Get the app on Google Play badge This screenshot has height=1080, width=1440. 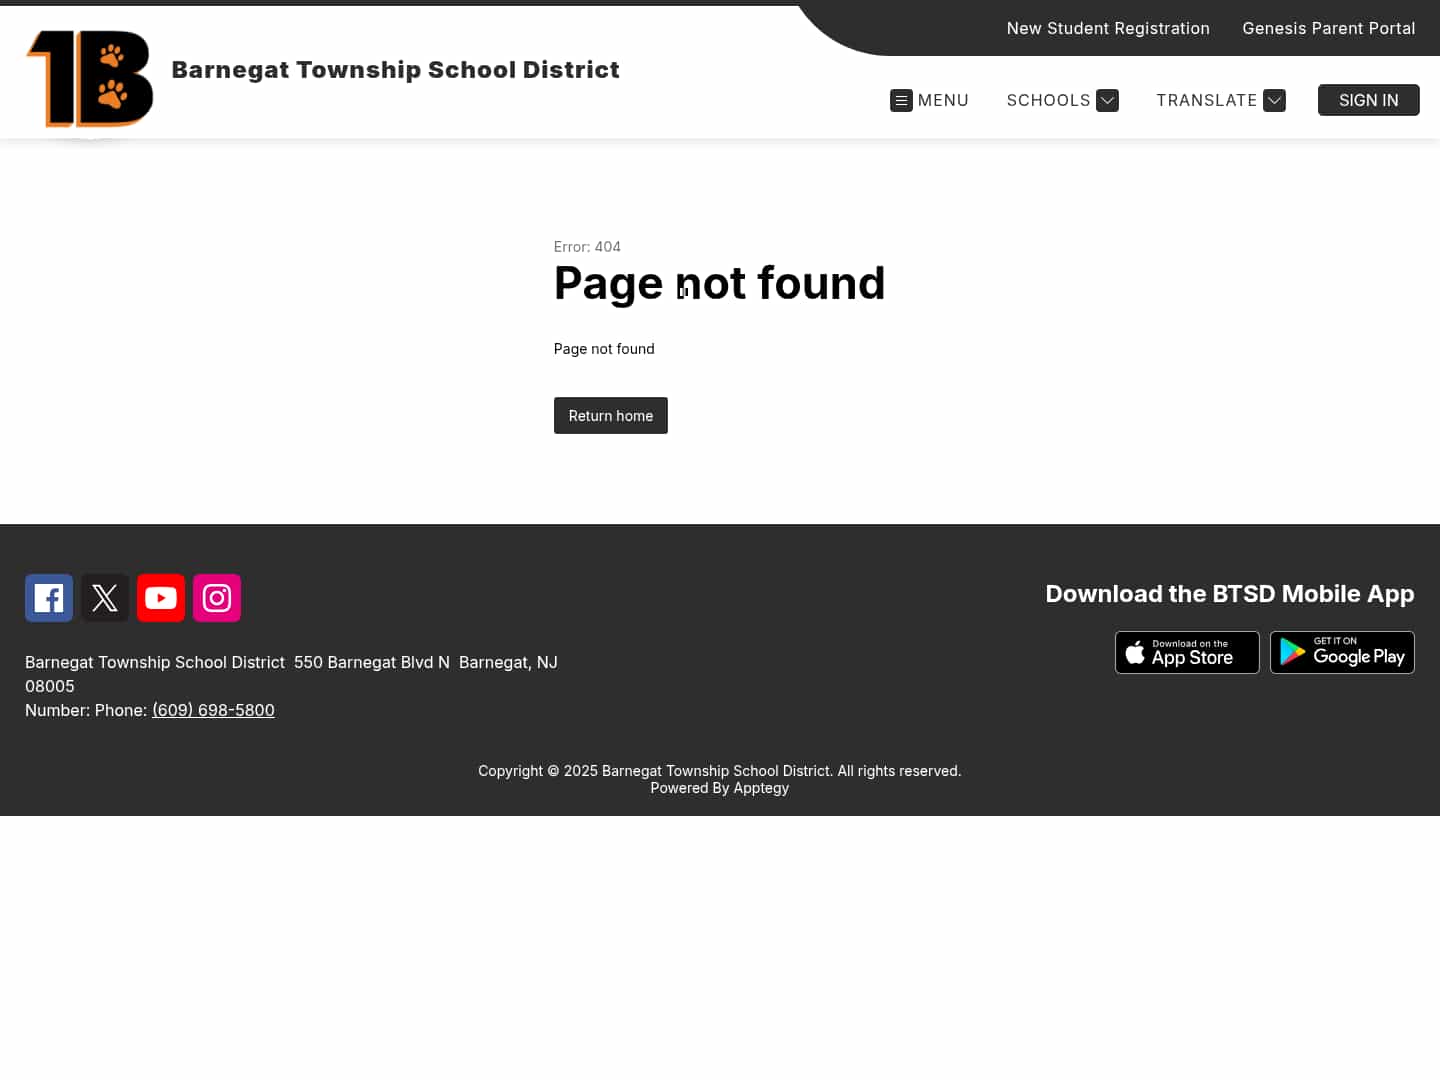1342,652
